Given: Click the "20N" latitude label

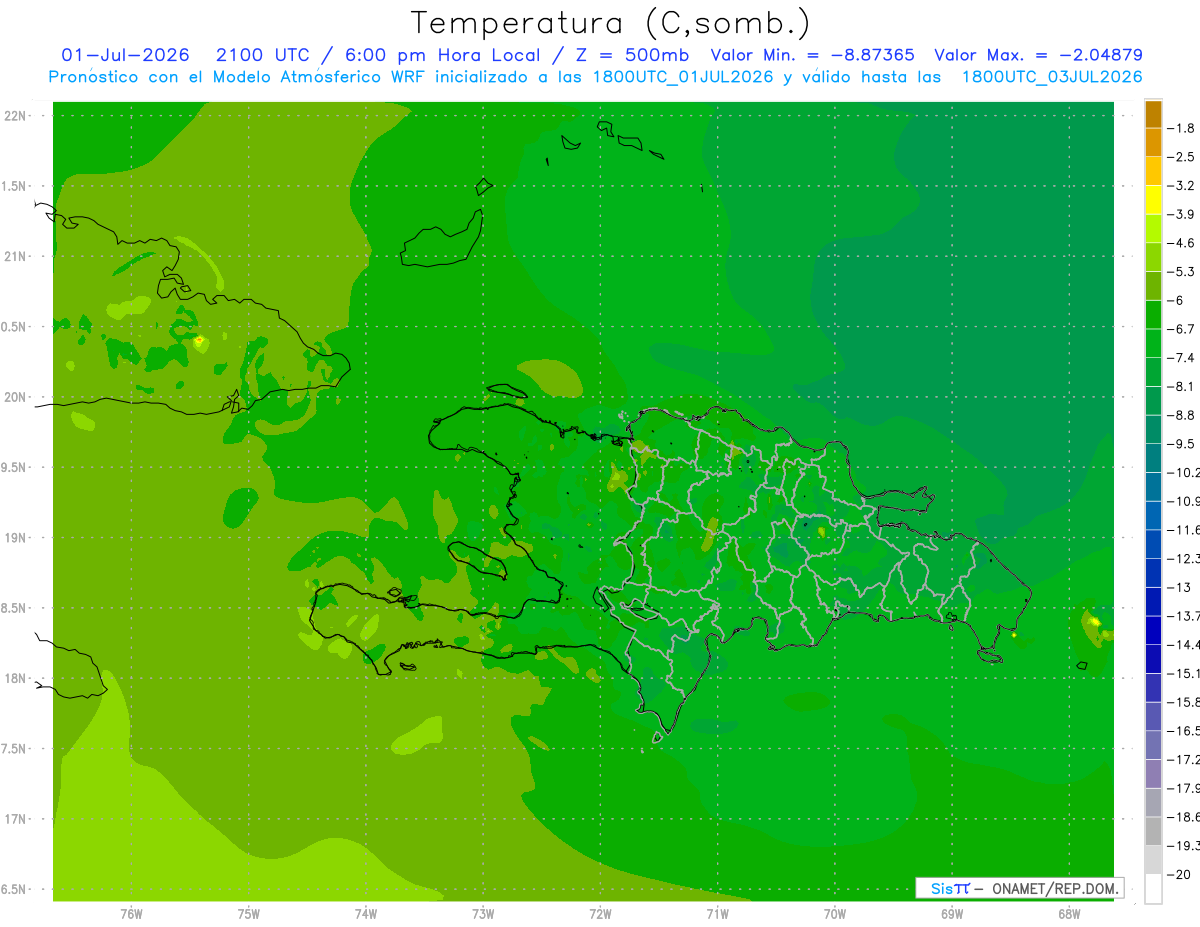Looking at the screenshot, I should coord(14,397).
